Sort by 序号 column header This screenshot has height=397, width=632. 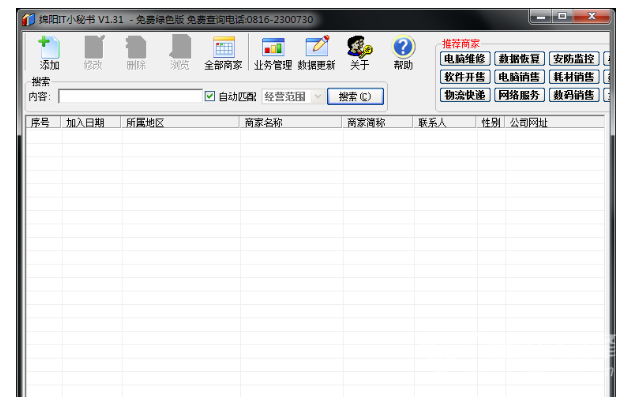(x=44, y=123)
